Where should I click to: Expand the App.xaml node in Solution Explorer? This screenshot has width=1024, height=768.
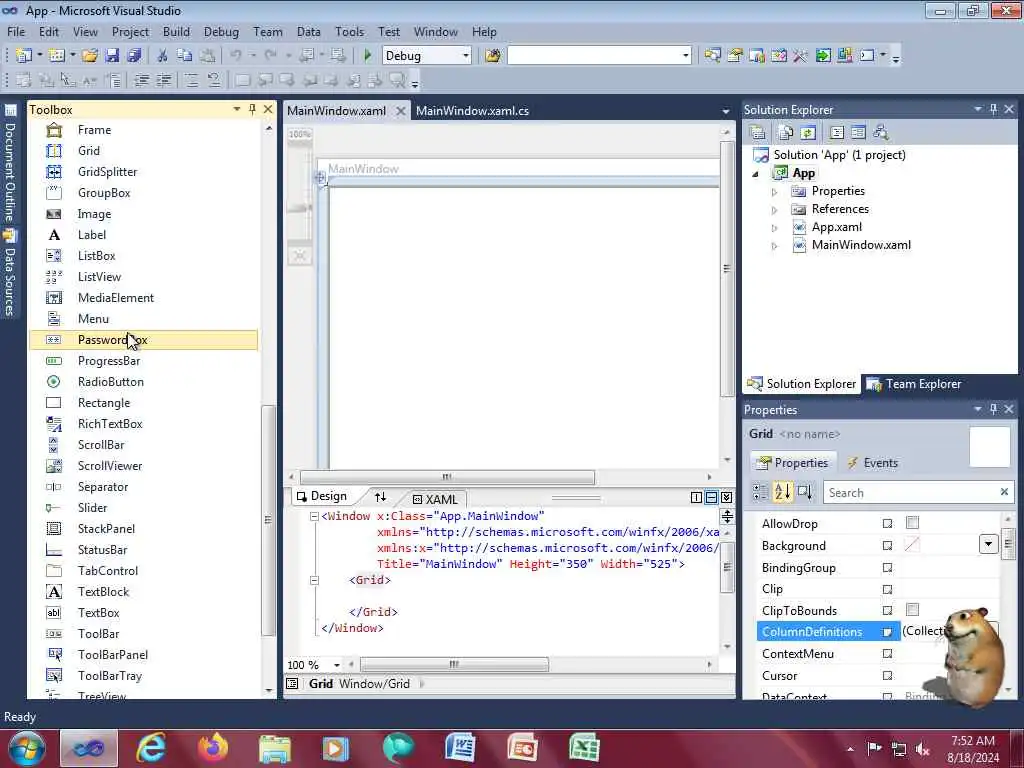(775, 228)
